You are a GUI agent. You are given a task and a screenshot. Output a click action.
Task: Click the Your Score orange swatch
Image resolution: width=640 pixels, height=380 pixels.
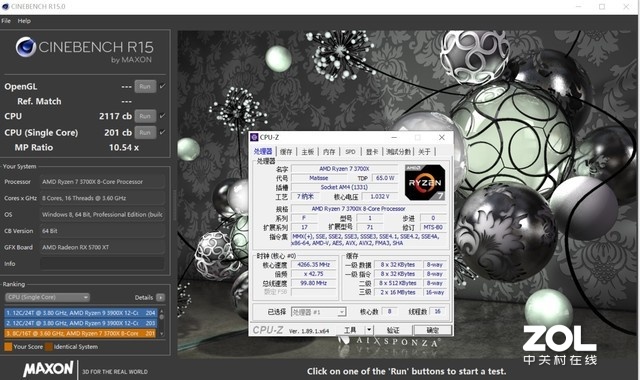click(x=8, y=347)
